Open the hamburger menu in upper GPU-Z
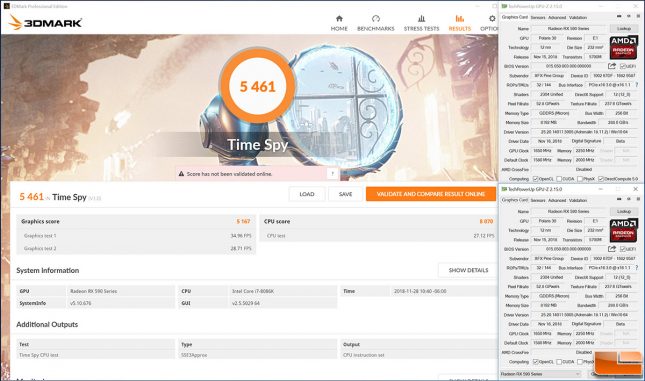This screenshot has height=381, width=645. 638,16
